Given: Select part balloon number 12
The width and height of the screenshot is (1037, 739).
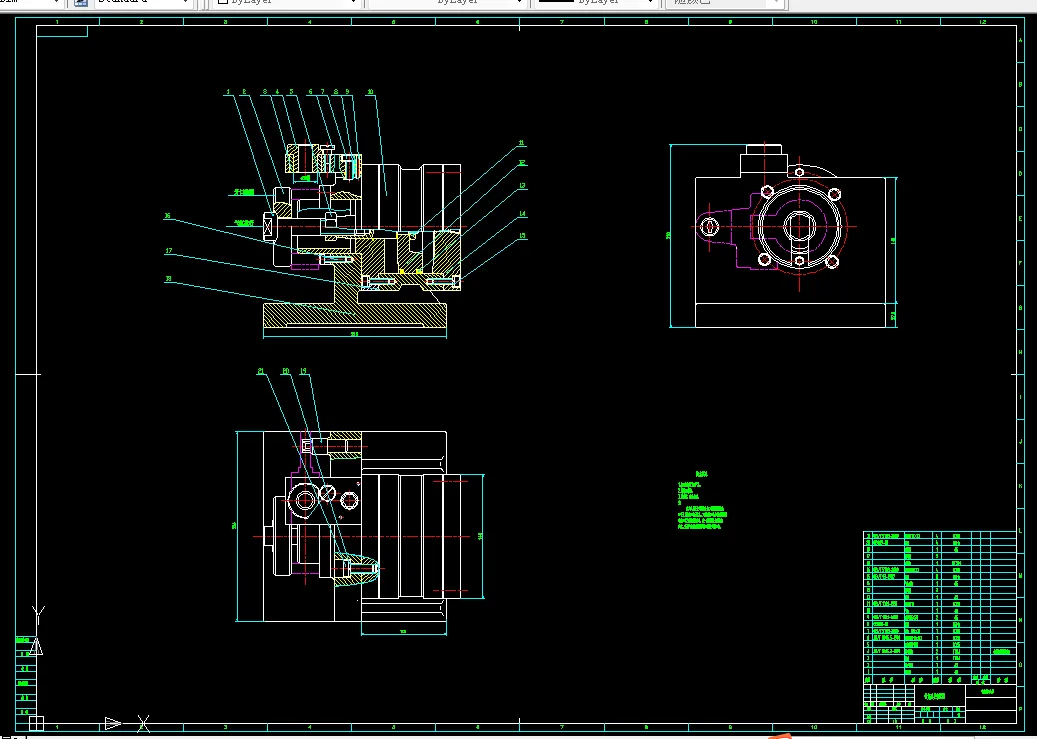Looking at the screenshot, I should tap(522, 163).
